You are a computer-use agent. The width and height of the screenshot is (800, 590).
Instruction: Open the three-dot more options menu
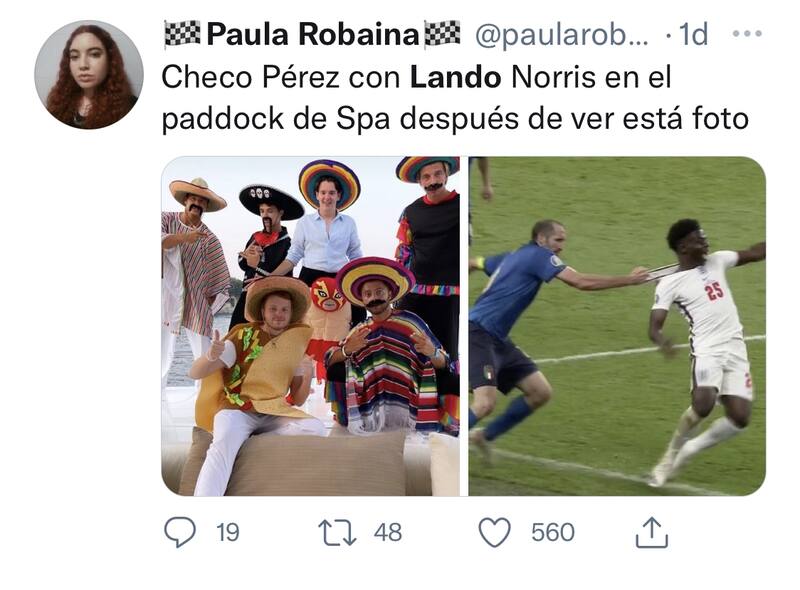click(x=747, y=34)
